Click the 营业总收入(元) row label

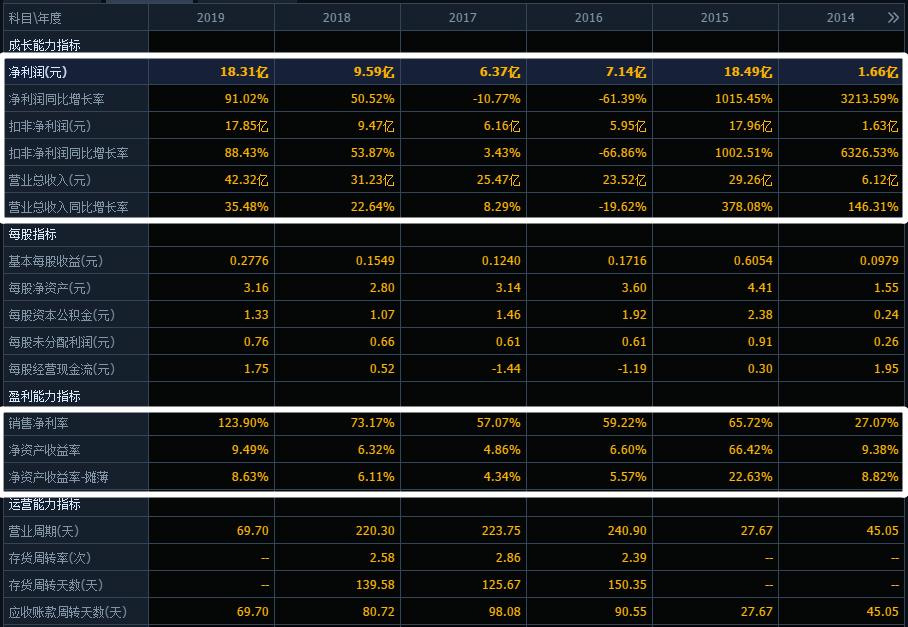pos(49,180)
